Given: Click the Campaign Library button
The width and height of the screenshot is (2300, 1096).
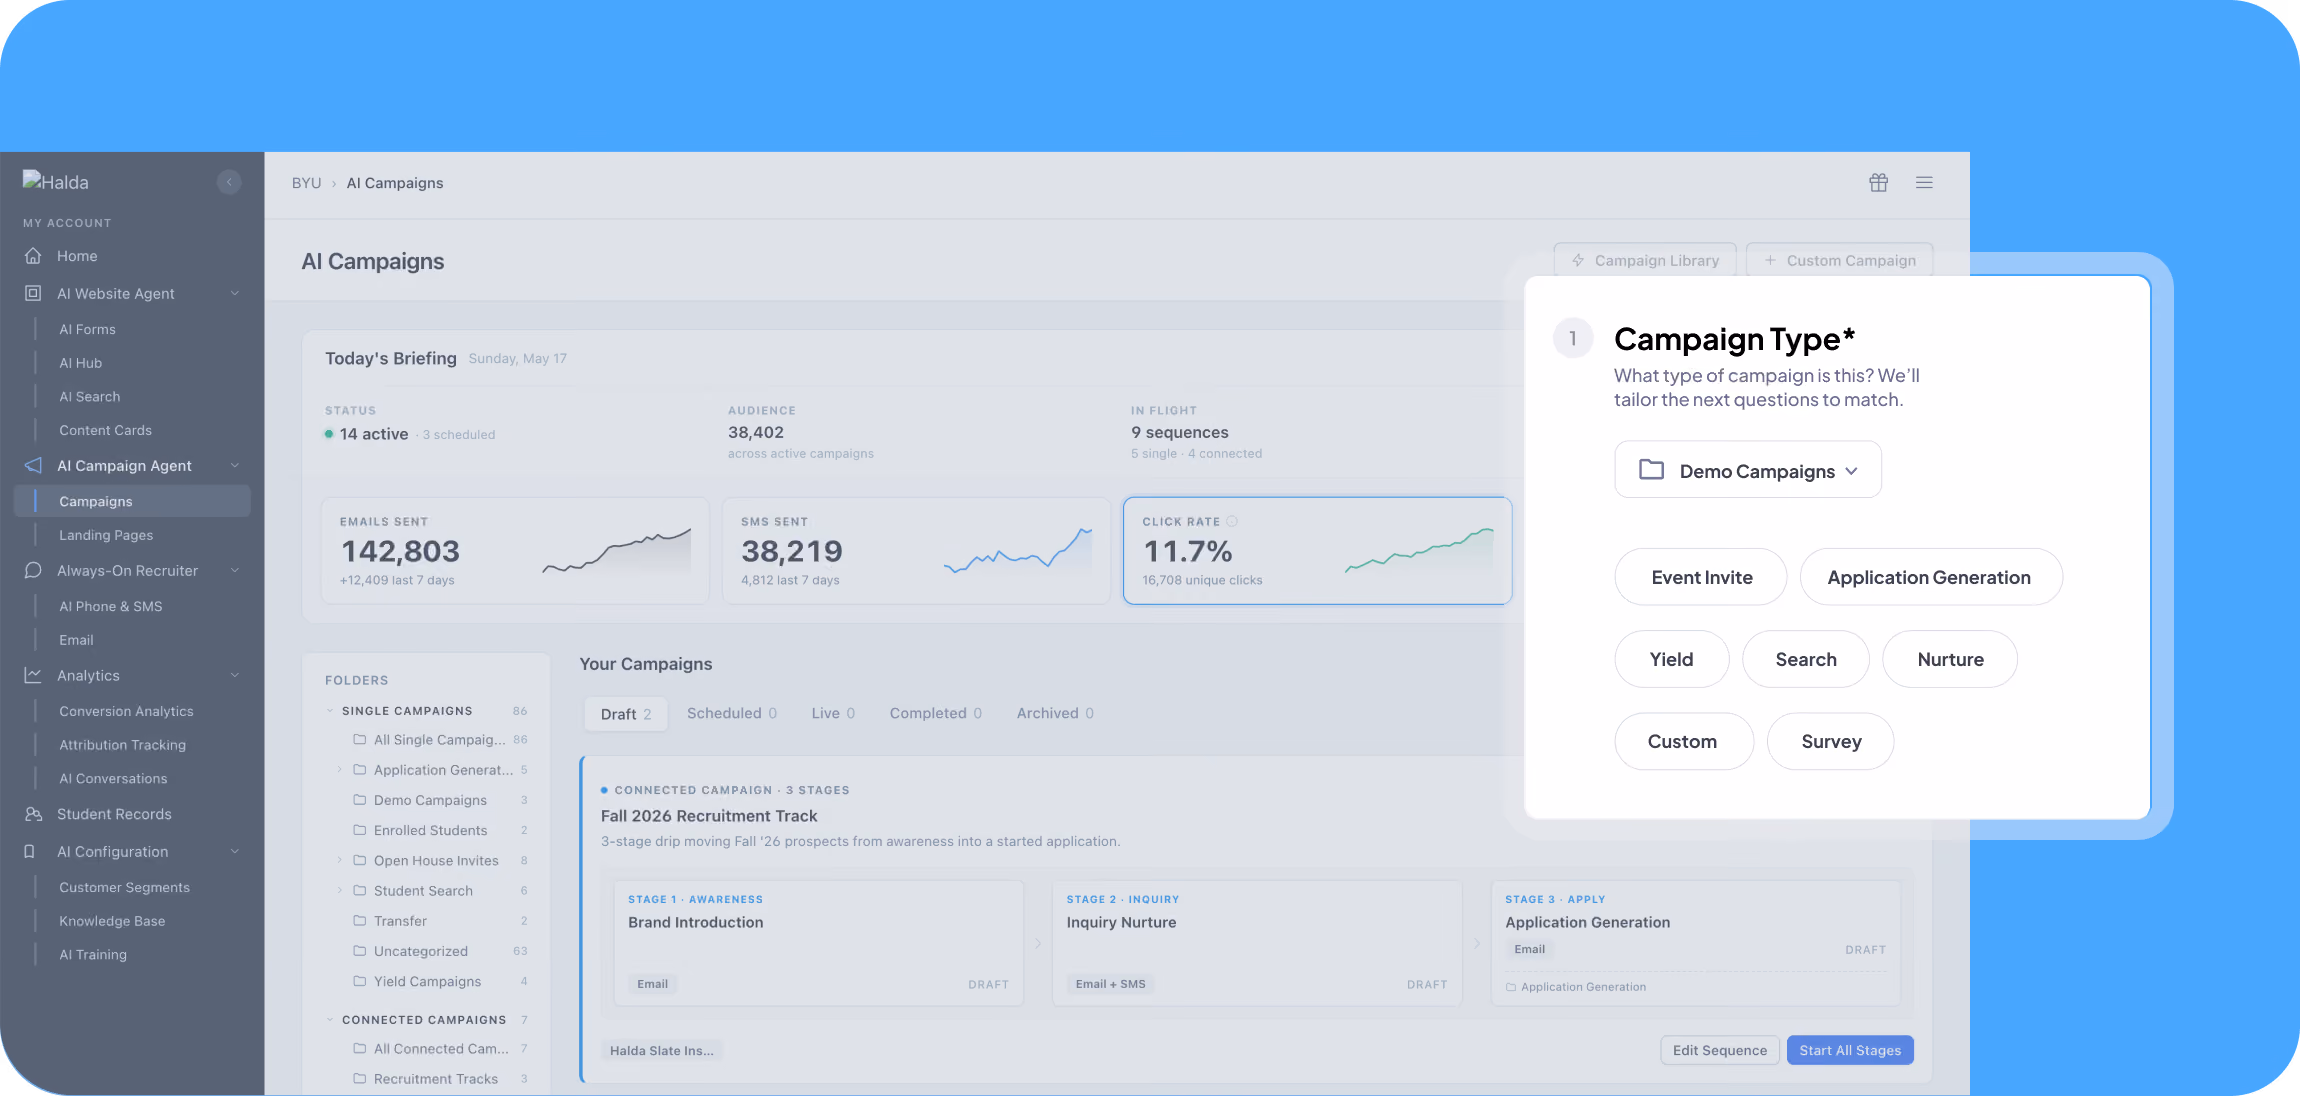Looking at the screenshot, I should pos(1645,260).
